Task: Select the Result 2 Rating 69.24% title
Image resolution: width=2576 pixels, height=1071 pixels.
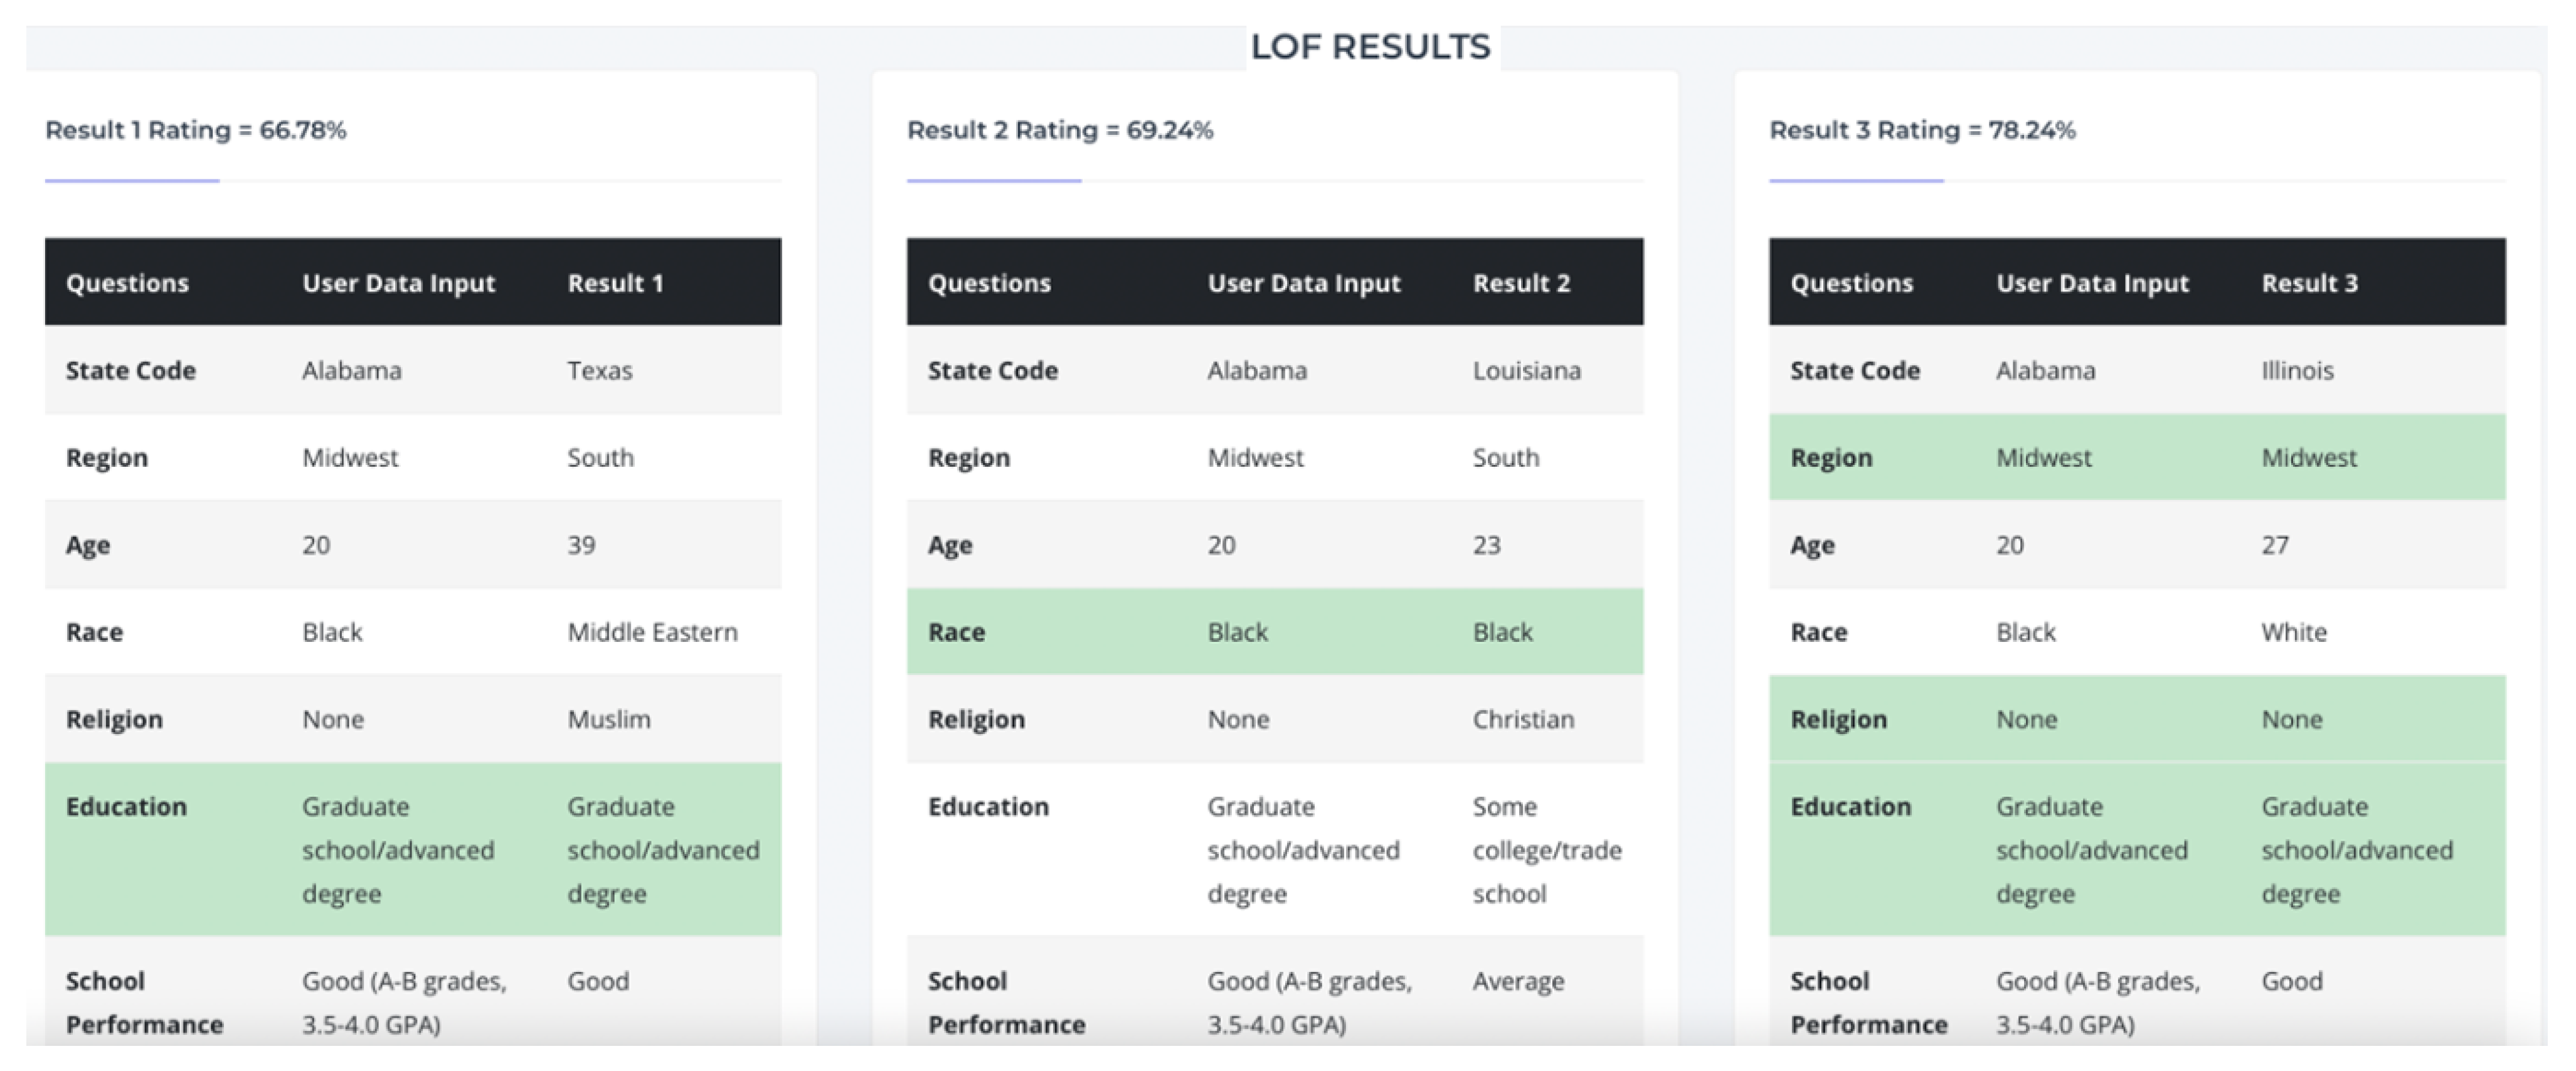Action: coord(1060,130)
